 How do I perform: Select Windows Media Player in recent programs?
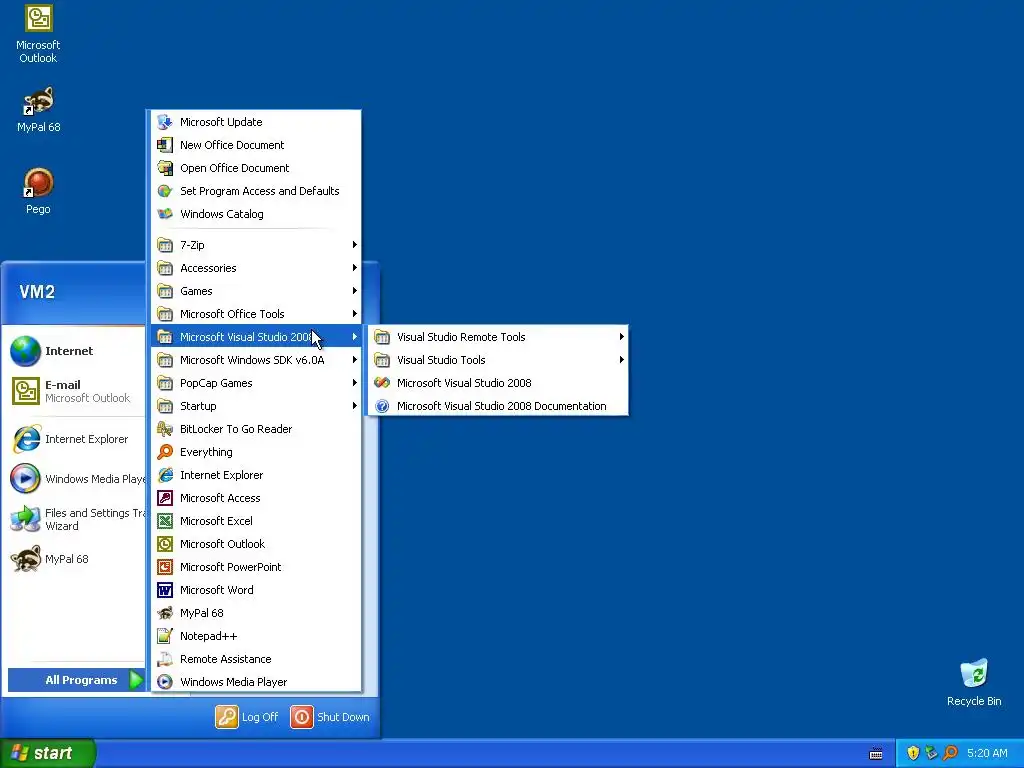[76, 479]
